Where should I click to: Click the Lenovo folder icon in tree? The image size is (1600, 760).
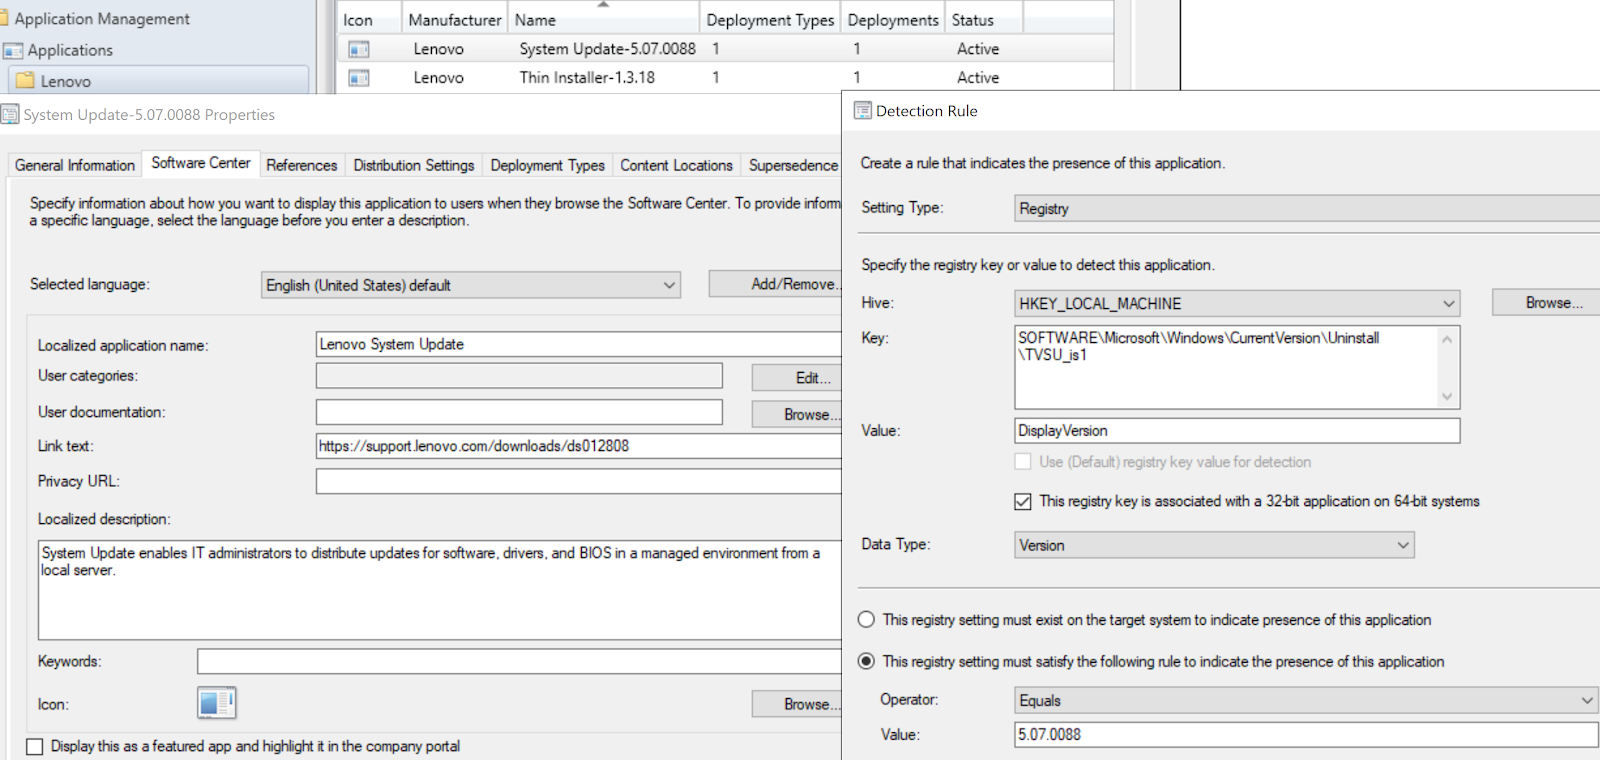26,81
